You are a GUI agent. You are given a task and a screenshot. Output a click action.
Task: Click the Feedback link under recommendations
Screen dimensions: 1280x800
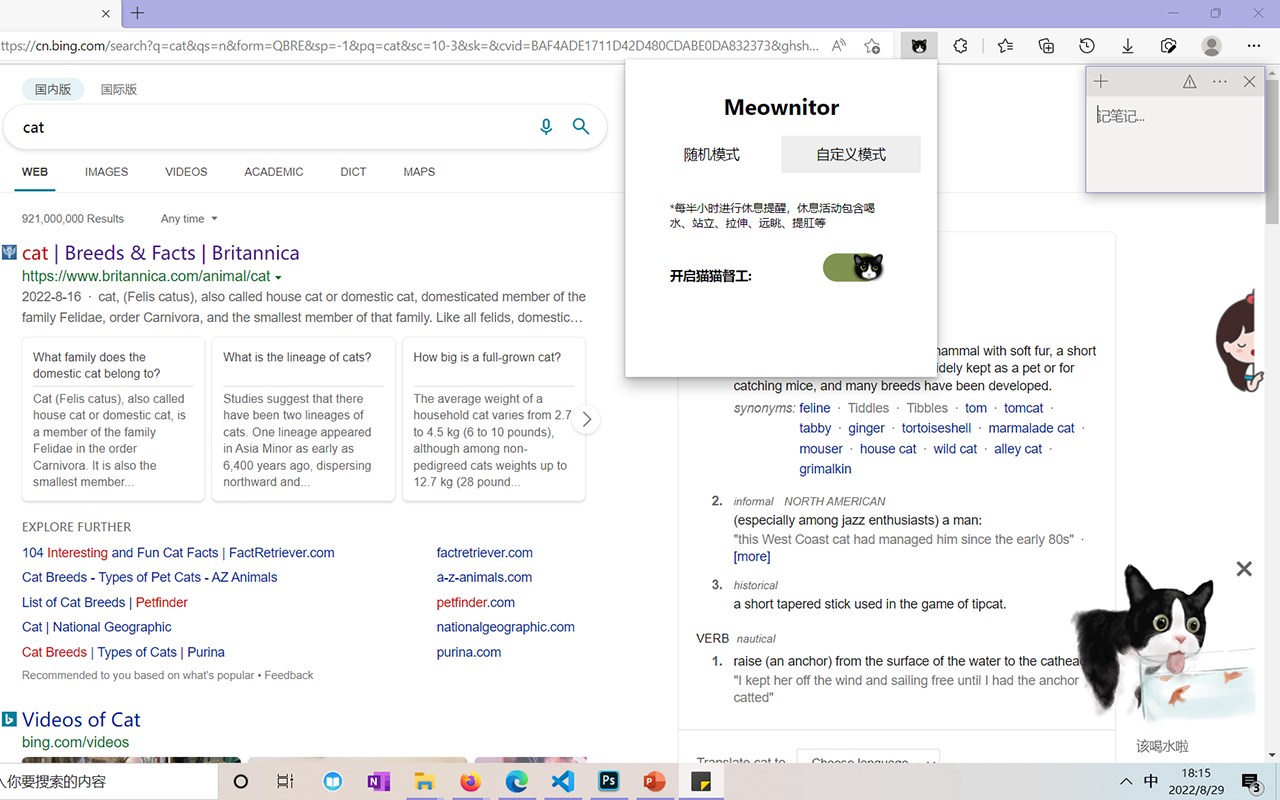click(x=289, y=676)
